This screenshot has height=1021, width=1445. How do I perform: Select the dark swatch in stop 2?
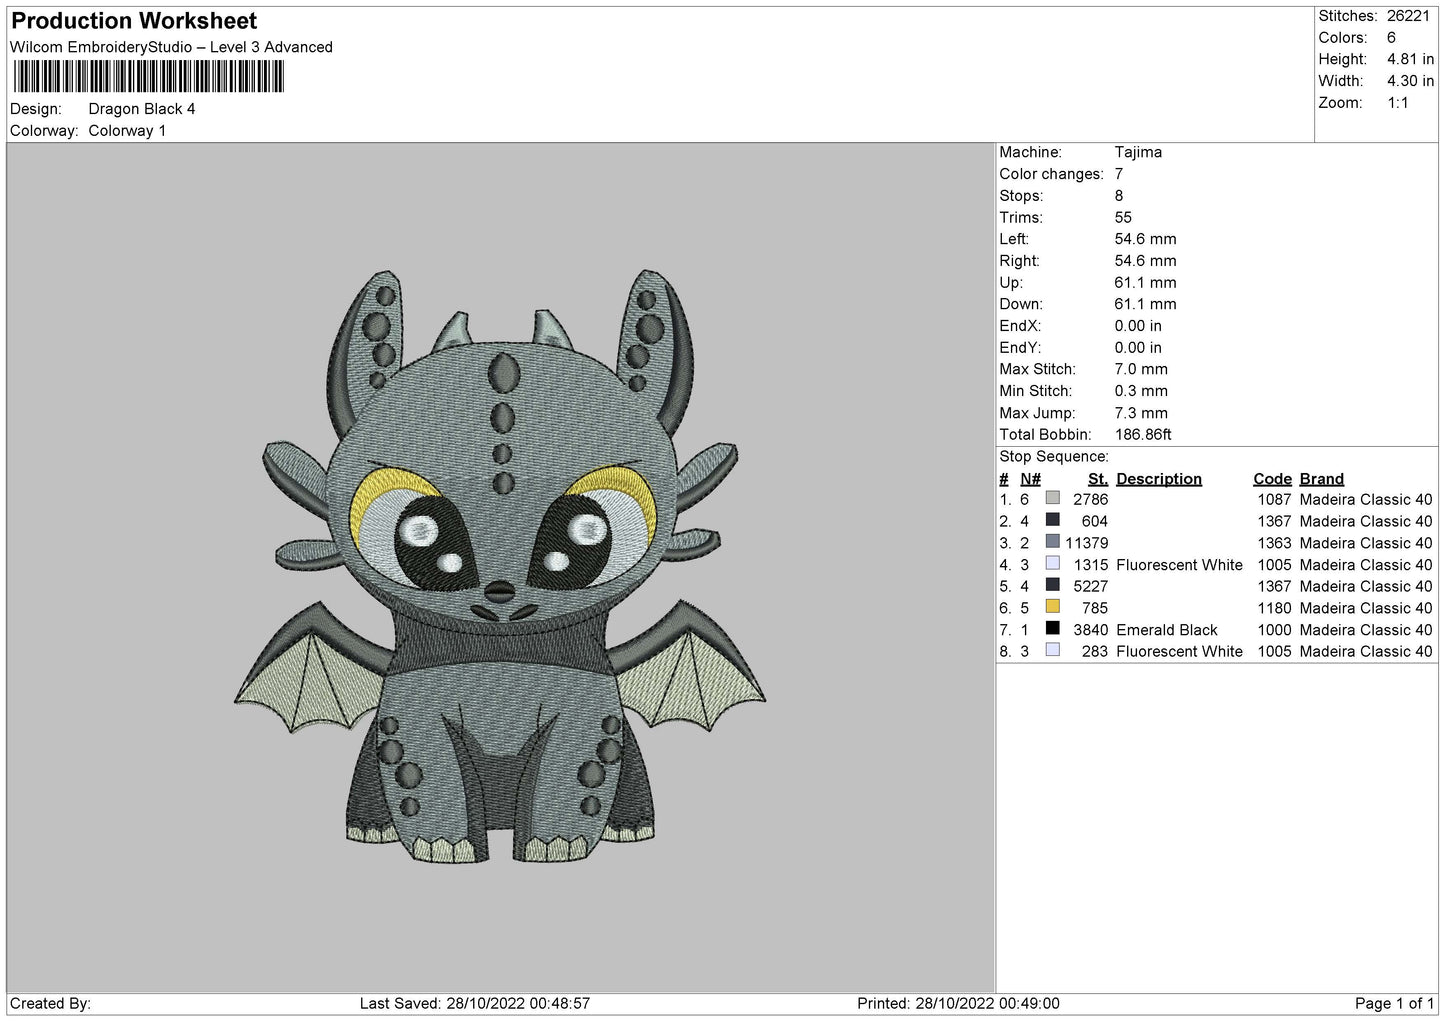1052,520
